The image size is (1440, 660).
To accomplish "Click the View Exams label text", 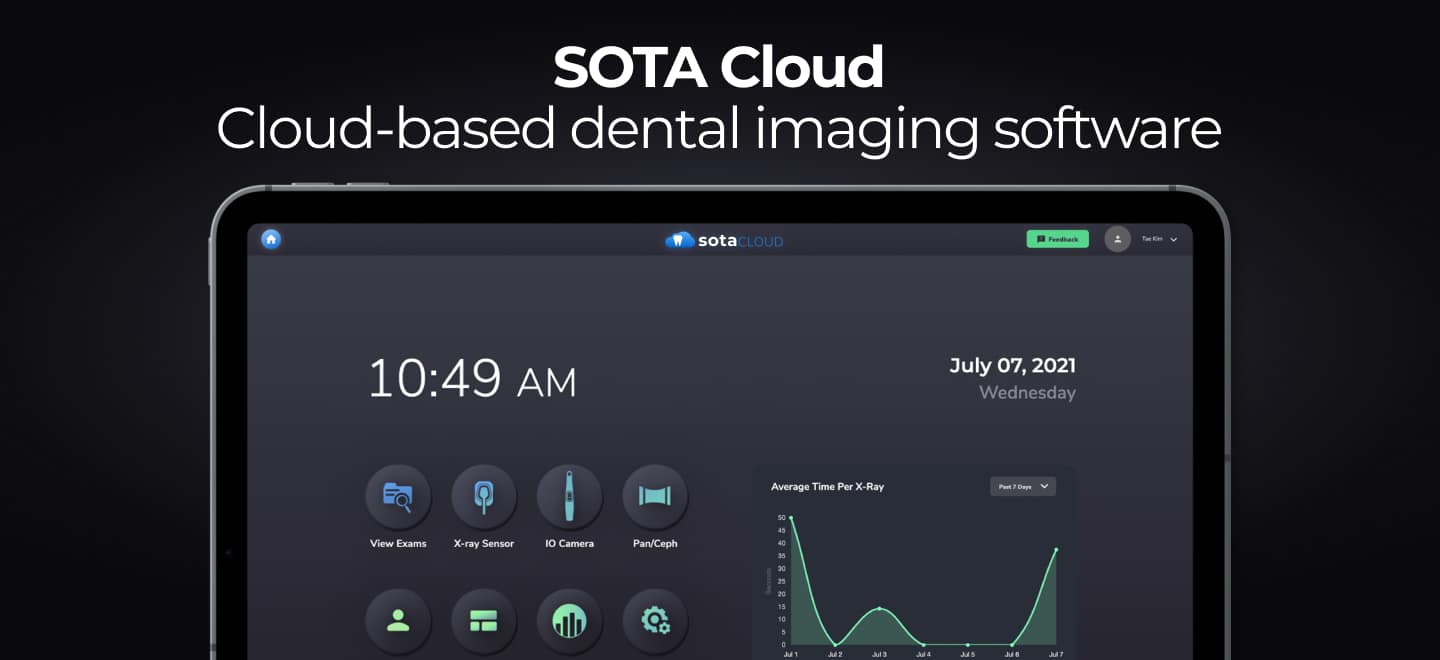I will pos(398,544).
